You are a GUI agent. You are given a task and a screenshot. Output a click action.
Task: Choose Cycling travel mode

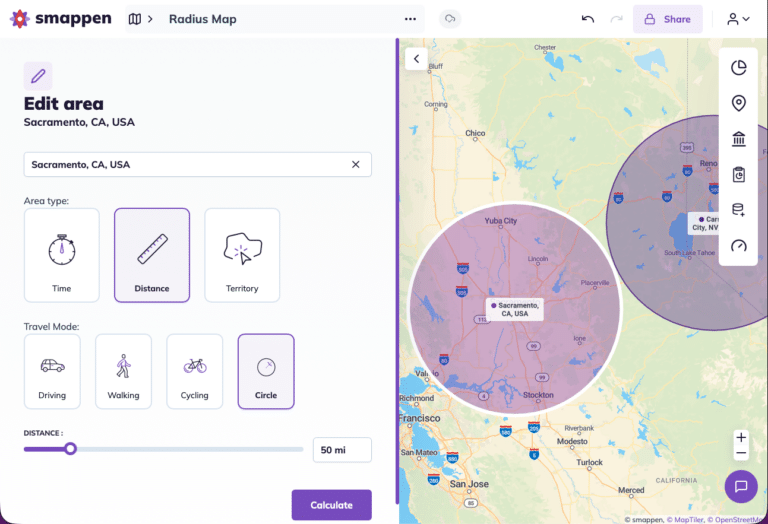click(194, 372)
